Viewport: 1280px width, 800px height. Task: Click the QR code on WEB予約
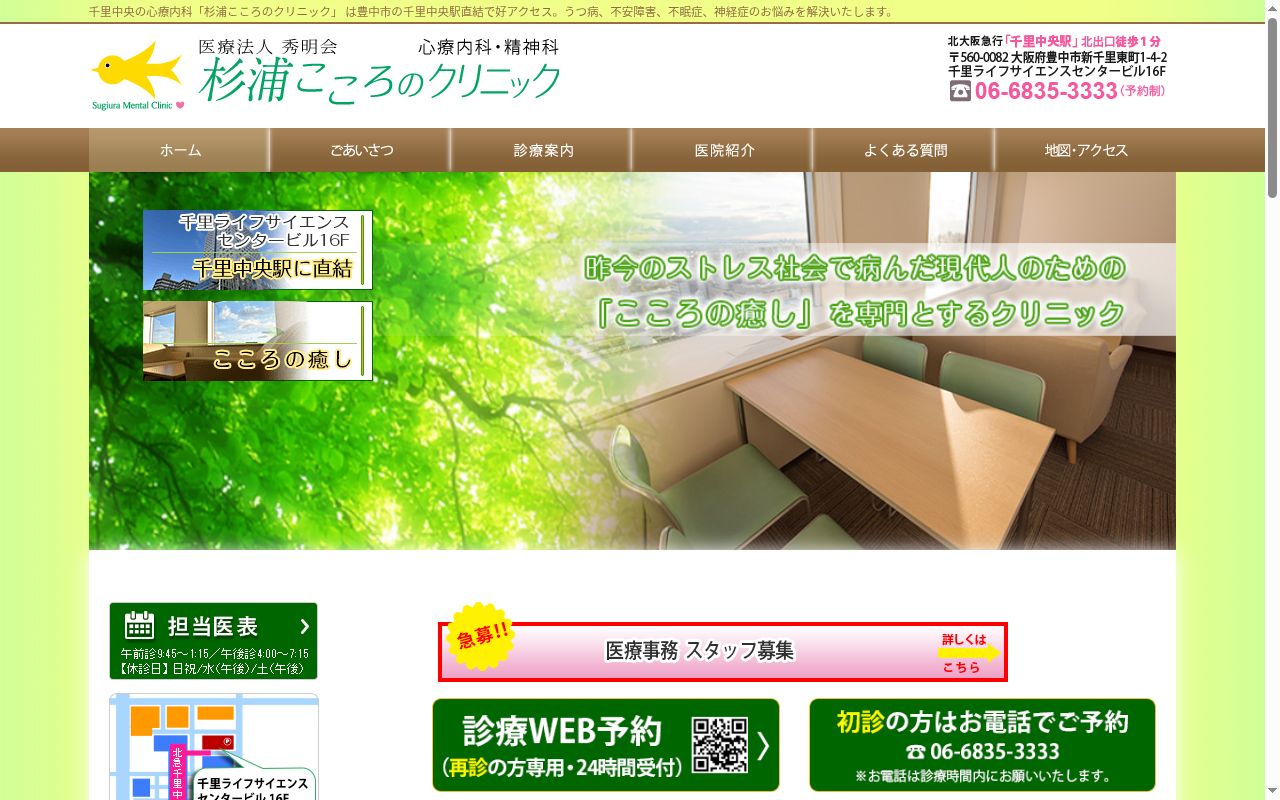(x=720, y=745)
